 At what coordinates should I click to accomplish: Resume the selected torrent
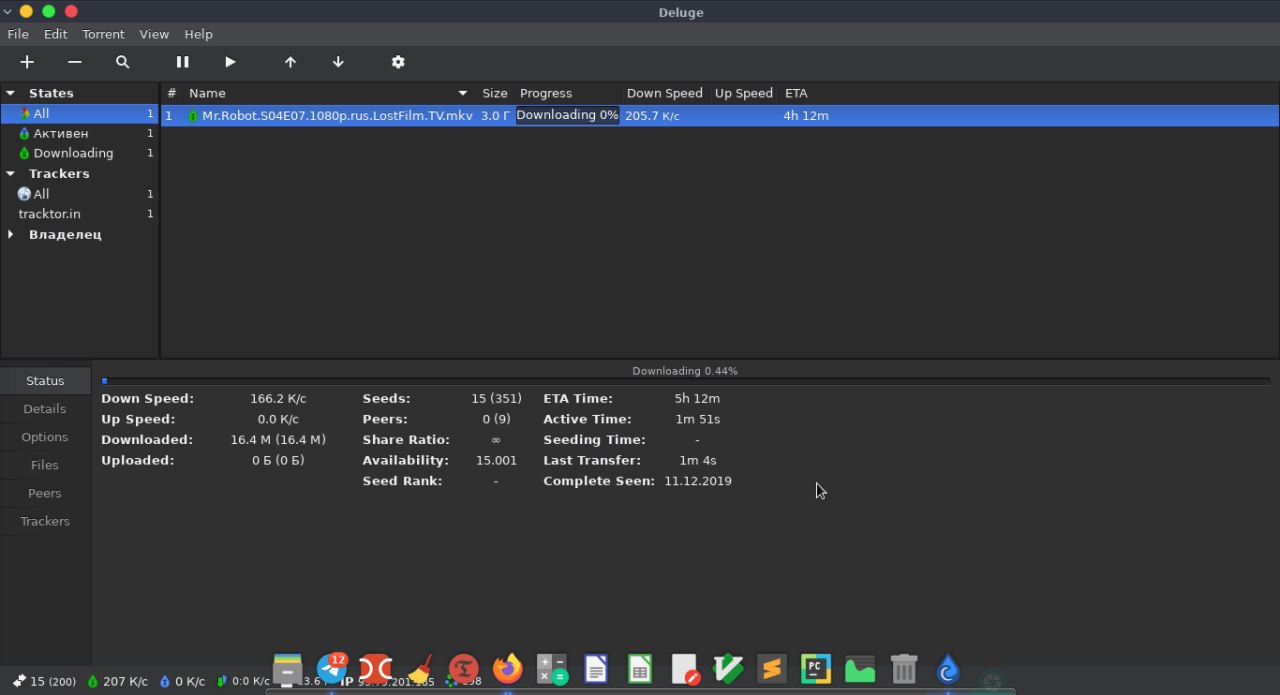[230, 62]
